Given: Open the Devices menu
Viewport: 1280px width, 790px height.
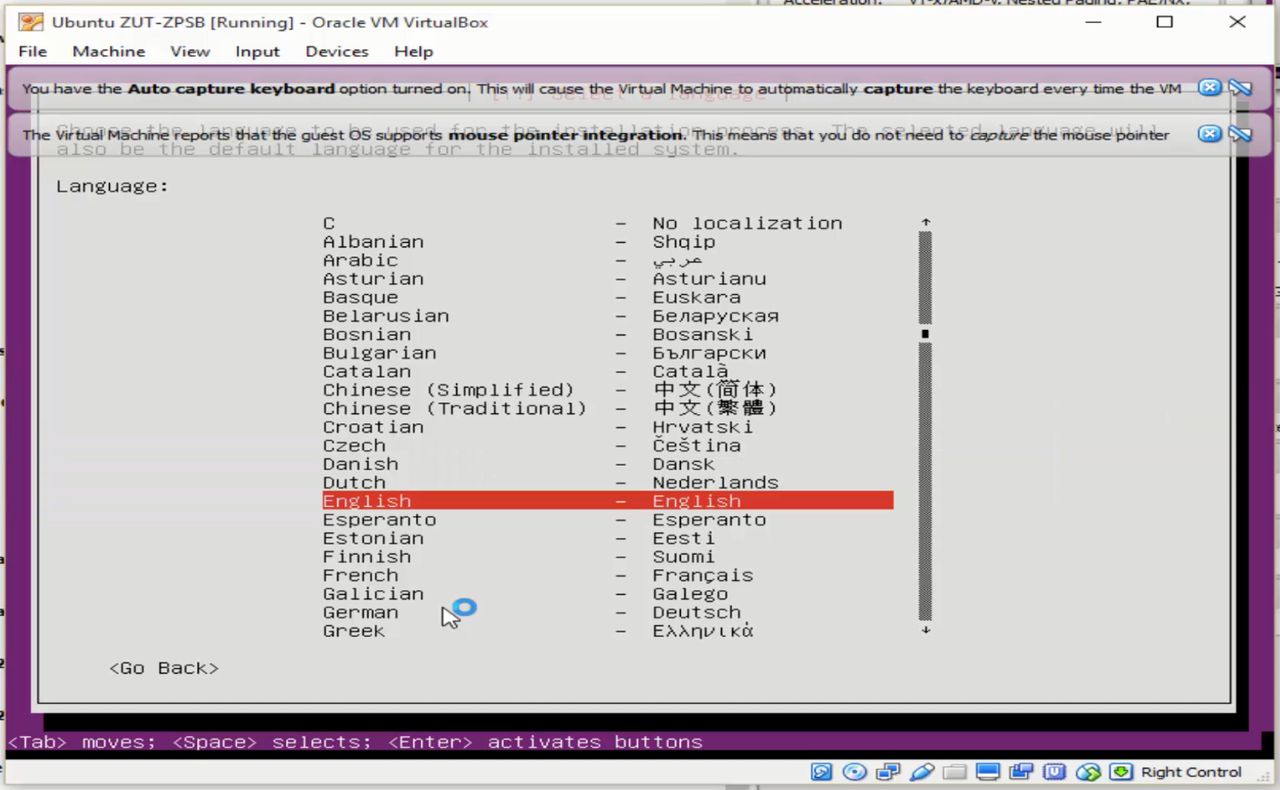Looking at the screenshot, I should [x=337, y=51].
